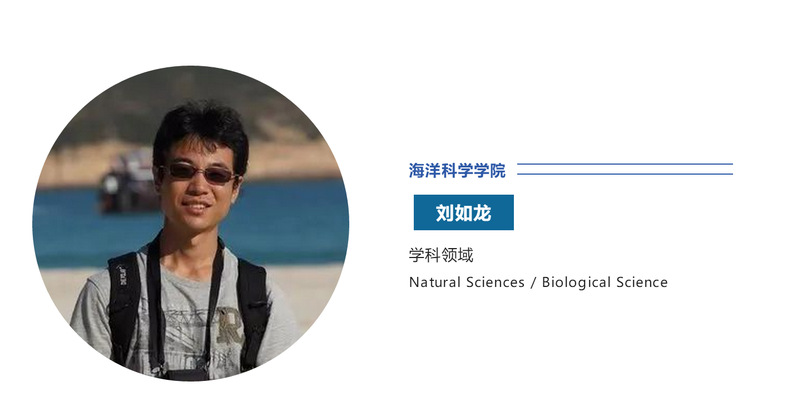The height and width of the screenshot is (406, 798).
Task: Click the 学科领域 heading text
Action: coord(441,254)
